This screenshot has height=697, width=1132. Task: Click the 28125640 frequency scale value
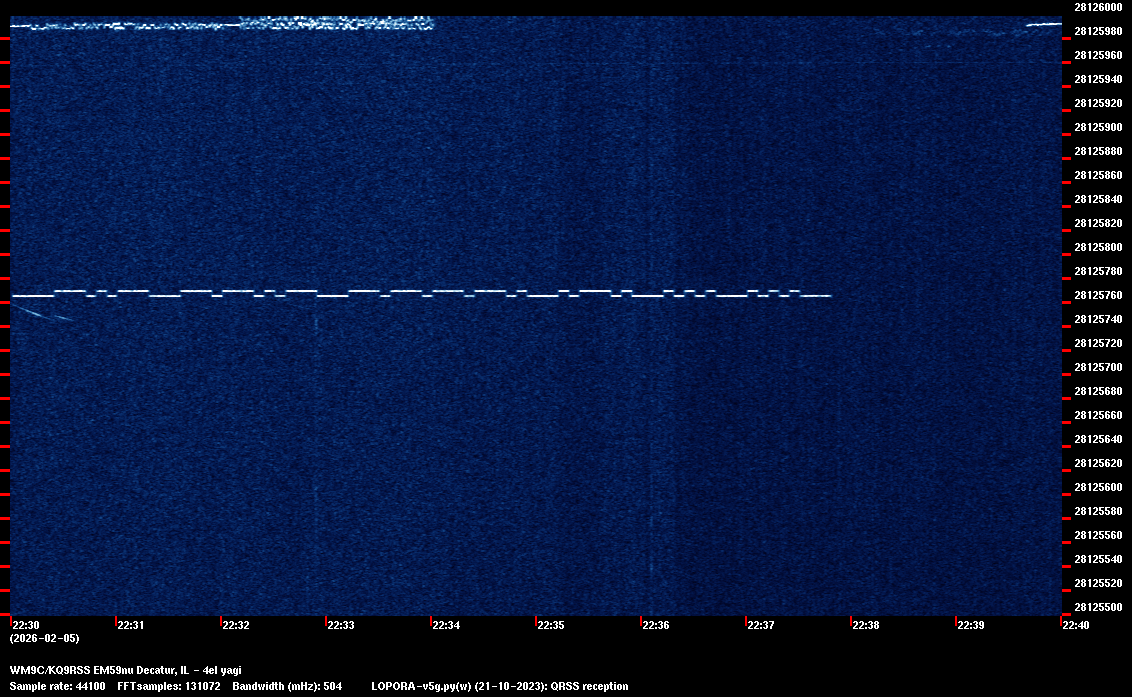point(1097,439)
